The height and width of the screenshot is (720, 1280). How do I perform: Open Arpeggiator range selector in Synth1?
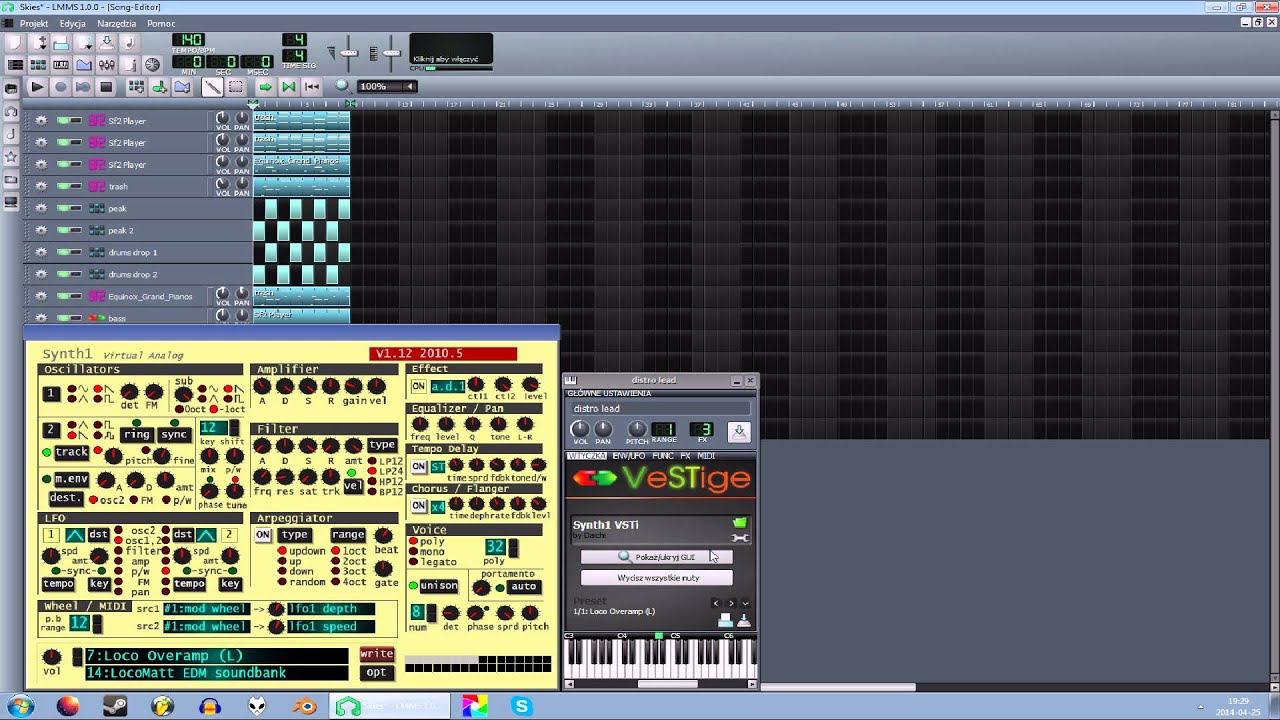(348, 535)
